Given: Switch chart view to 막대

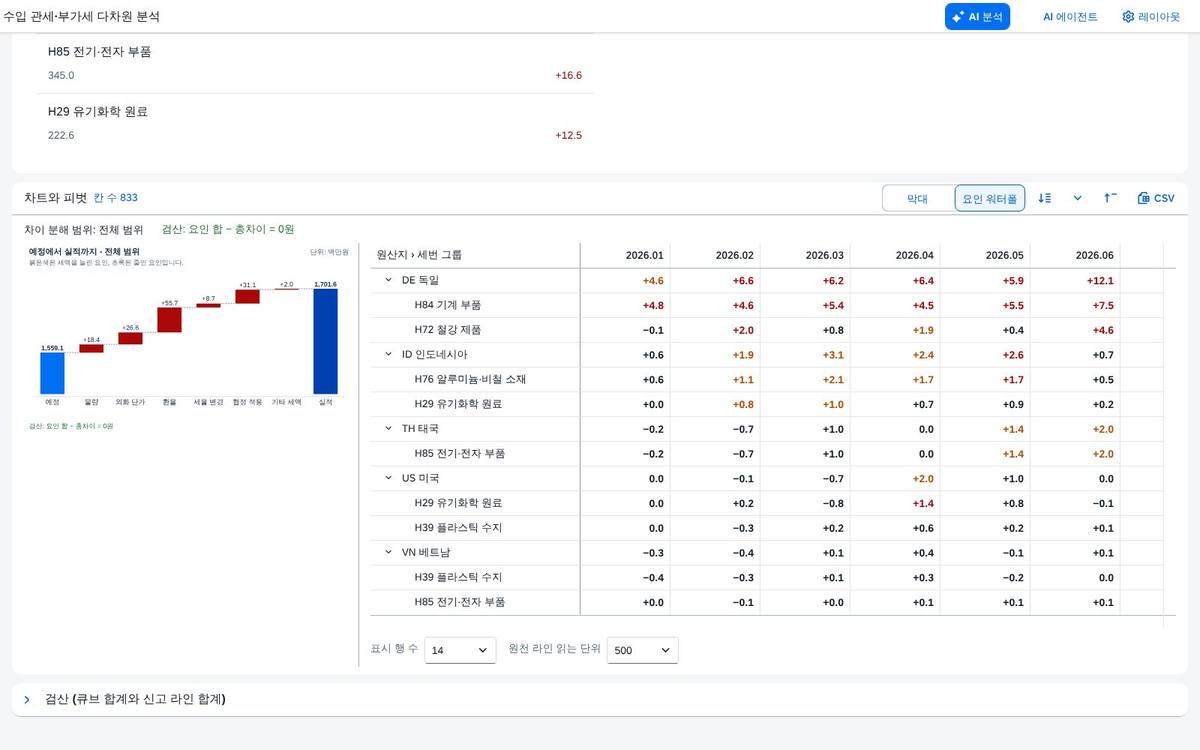Looking at the screenshot, I should (917, 199).
